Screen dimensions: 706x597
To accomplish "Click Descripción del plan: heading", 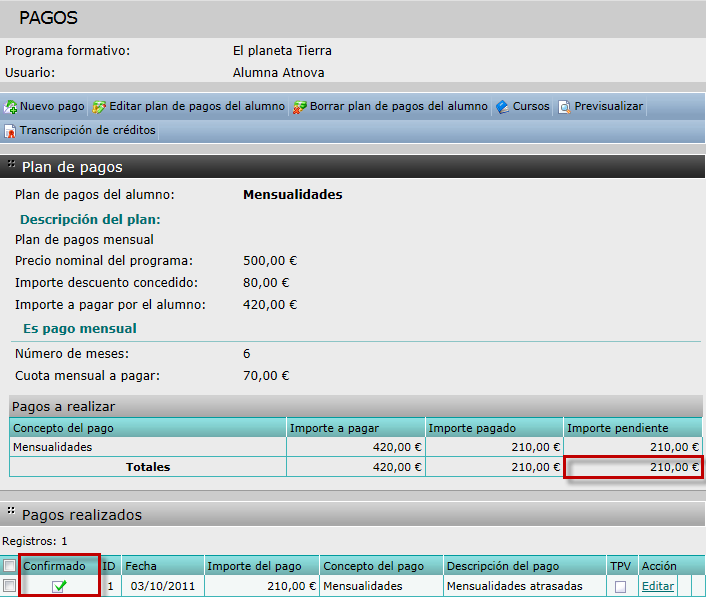I will [x=90, y=219].
